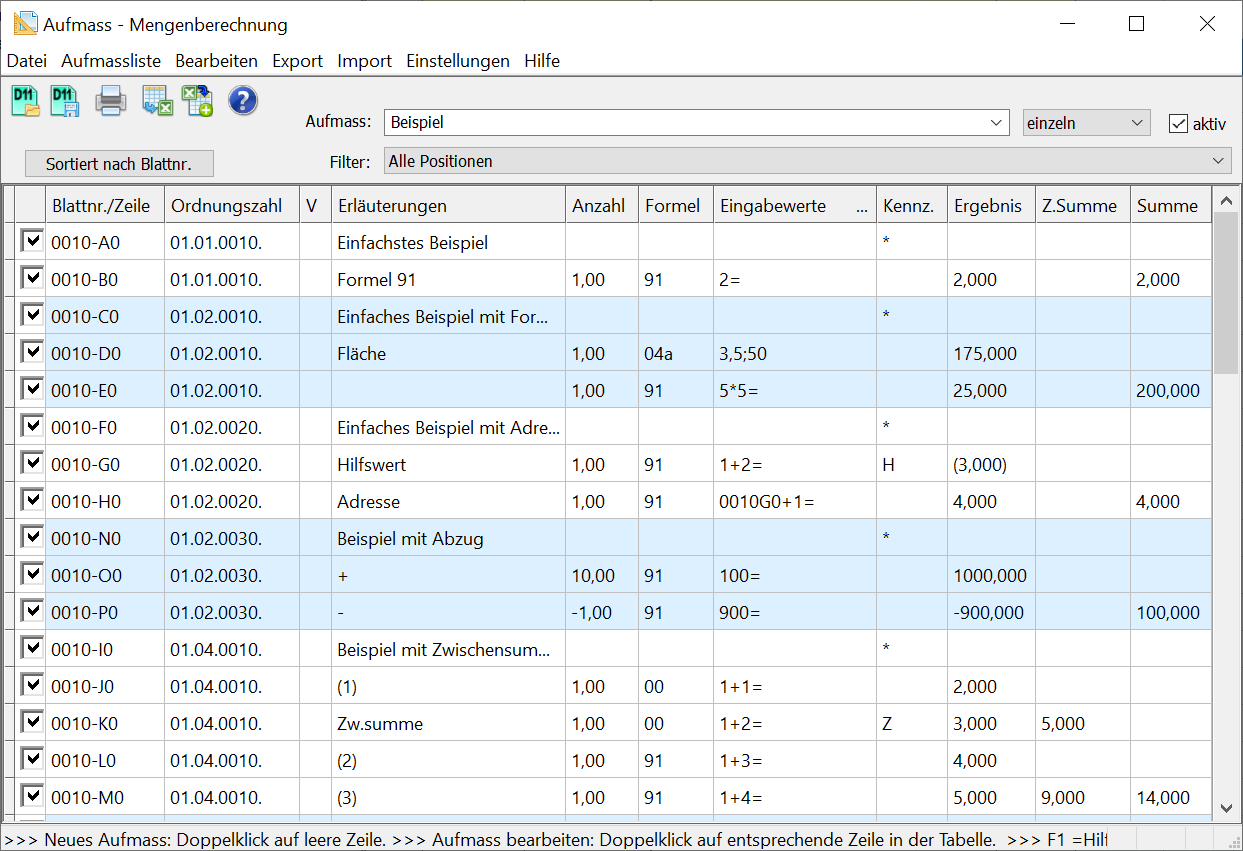This screenshot has width=1243, height=851.
Task: Click the Aufmass app icon in the title bar
Action: click(25, 24)
